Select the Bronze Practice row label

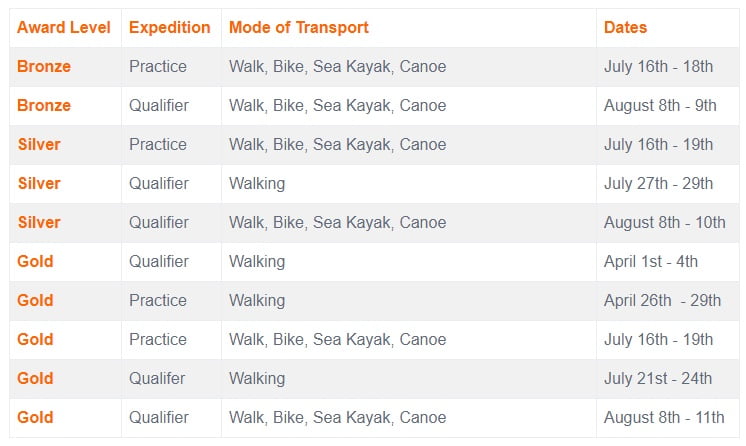(x=44, y=67)
